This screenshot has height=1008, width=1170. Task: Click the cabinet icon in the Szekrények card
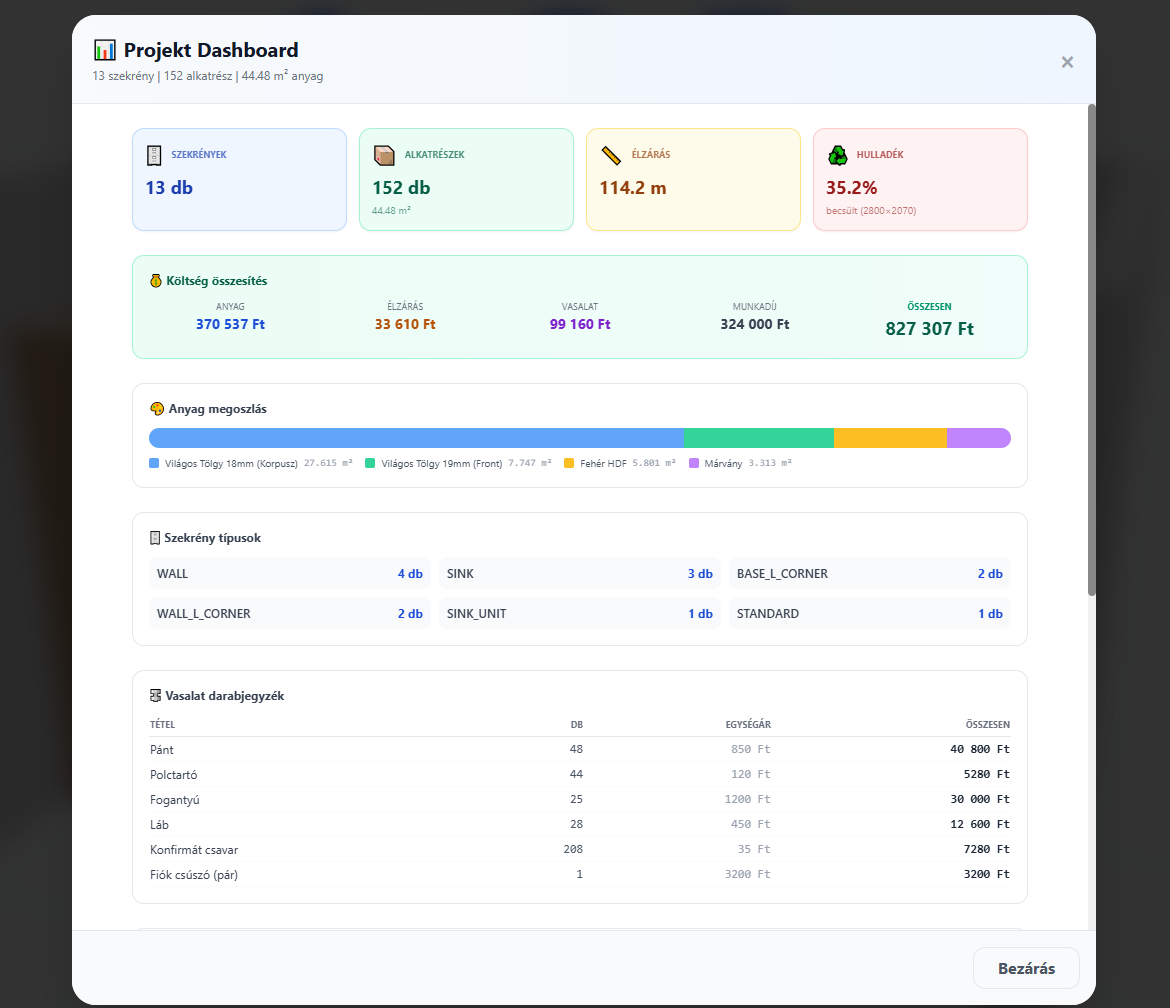(x=154, y=155)
